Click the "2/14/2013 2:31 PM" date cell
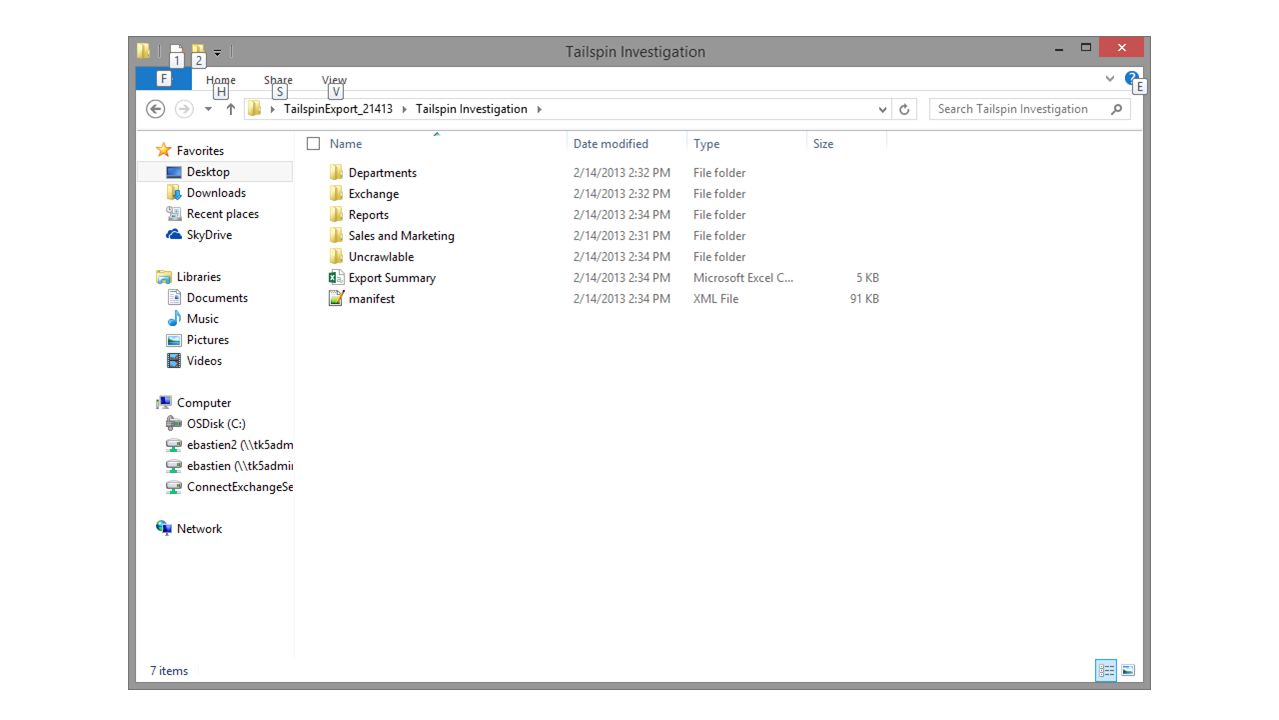Screen dimensions: 1279x720 (x=622, y=236)
